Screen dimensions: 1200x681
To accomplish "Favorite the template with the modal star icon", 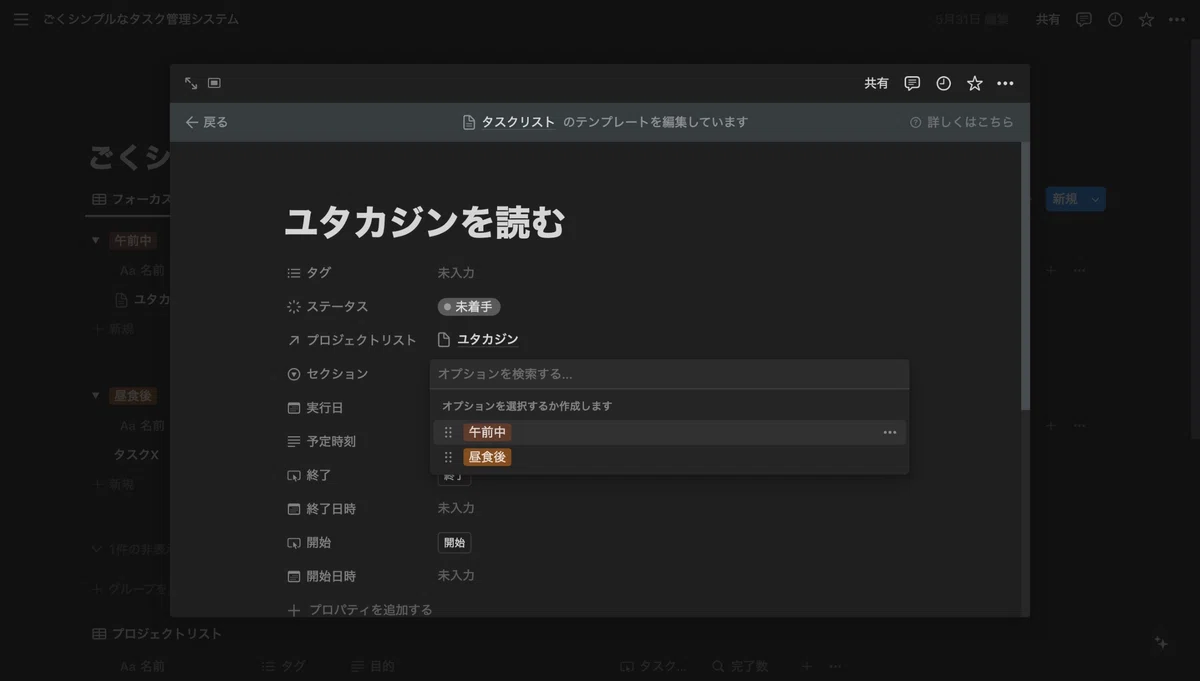I will 974,83.
